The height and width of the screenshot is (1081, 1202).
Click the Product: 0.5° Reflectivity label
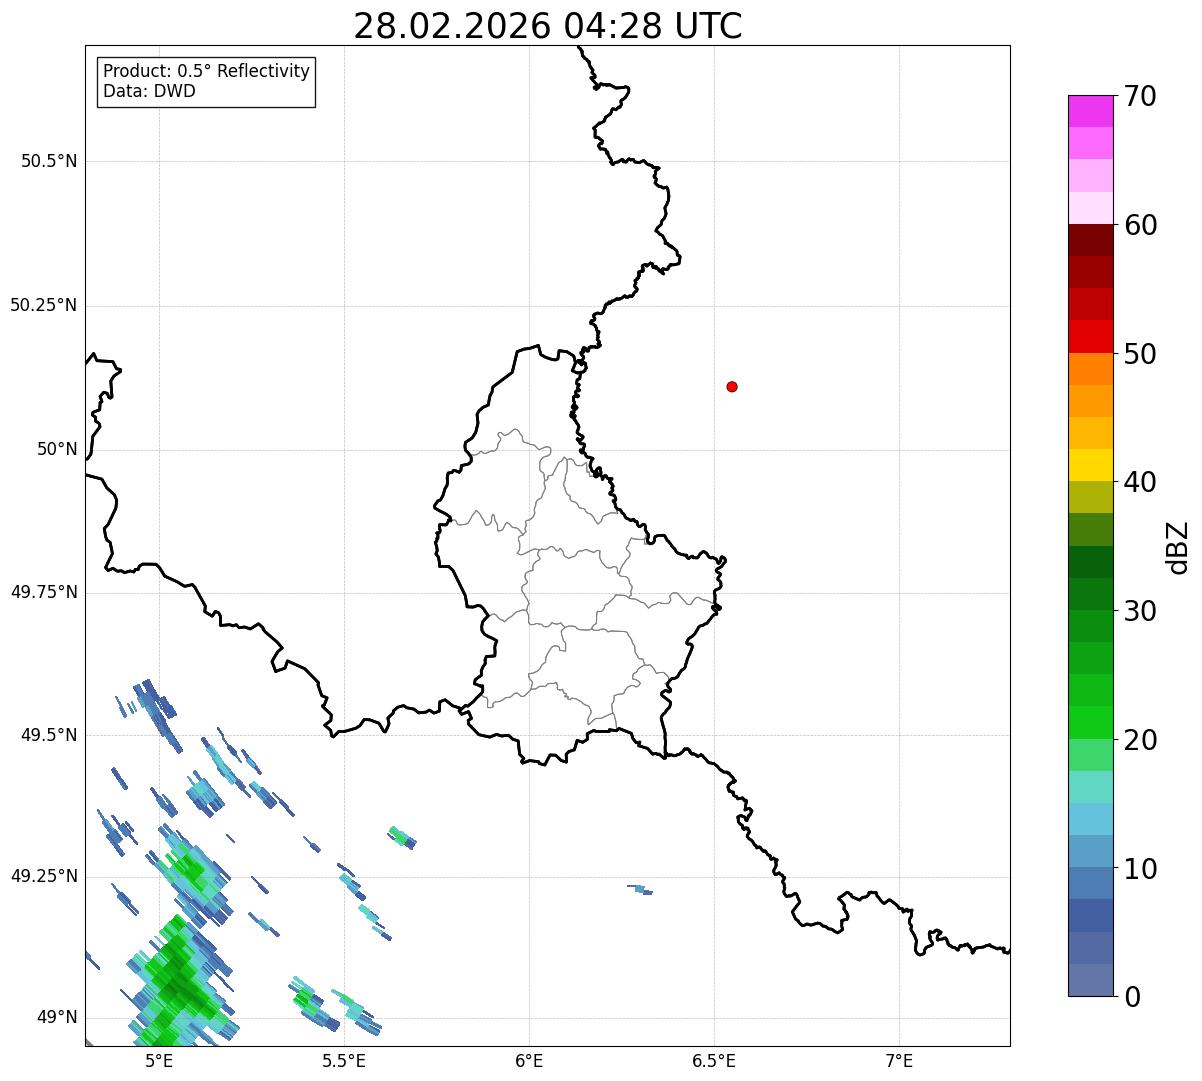click(206, 72)
